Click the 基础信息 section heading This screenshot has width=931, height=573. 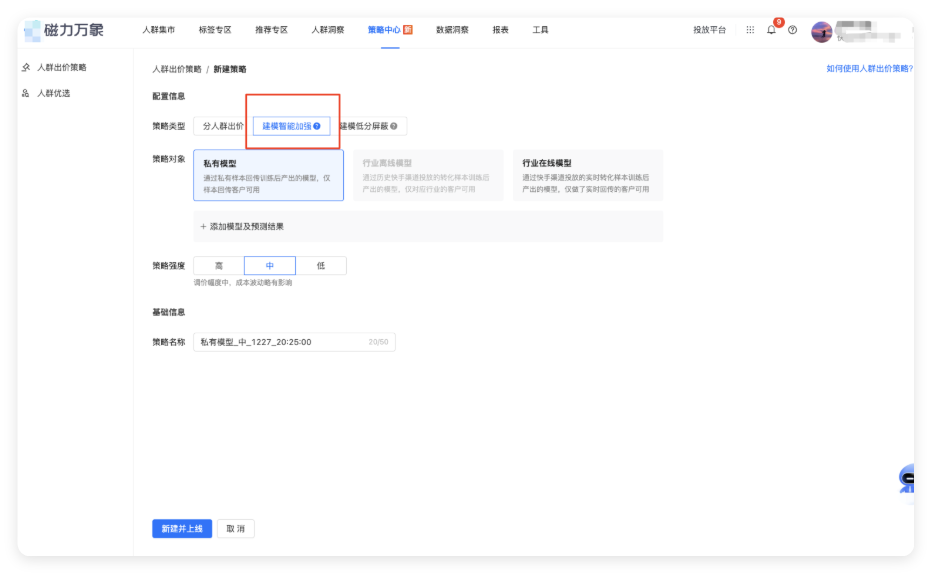pyautogui.click(x=169, y=312)
